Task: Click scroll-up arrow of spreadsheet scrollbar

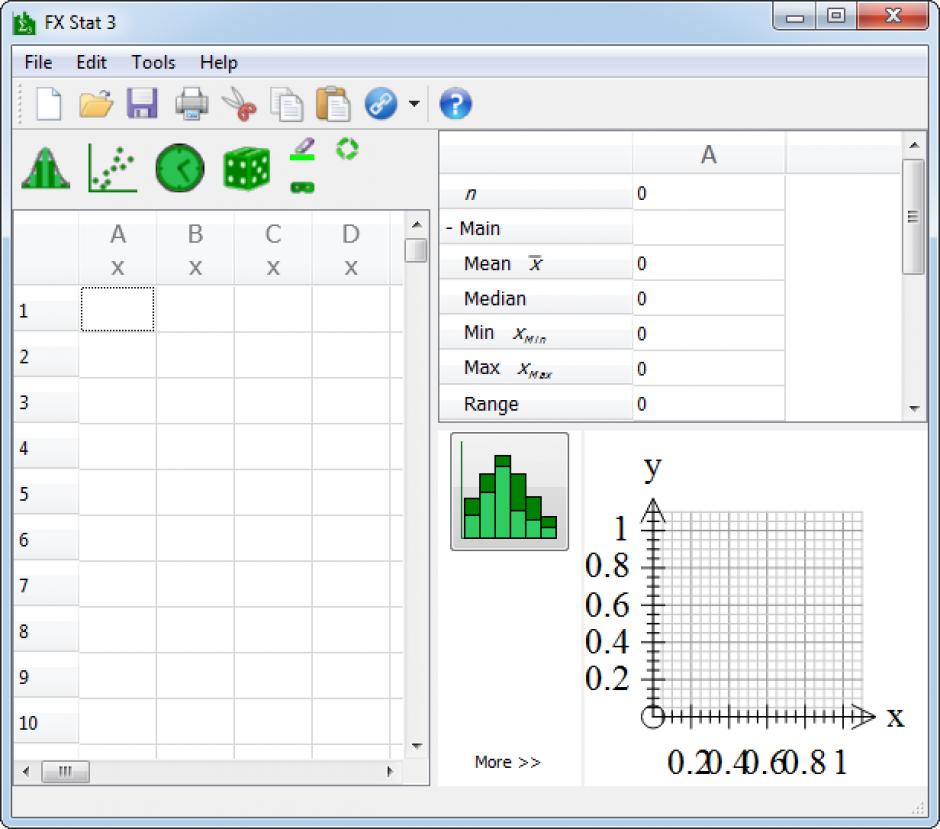Action: 417,225
